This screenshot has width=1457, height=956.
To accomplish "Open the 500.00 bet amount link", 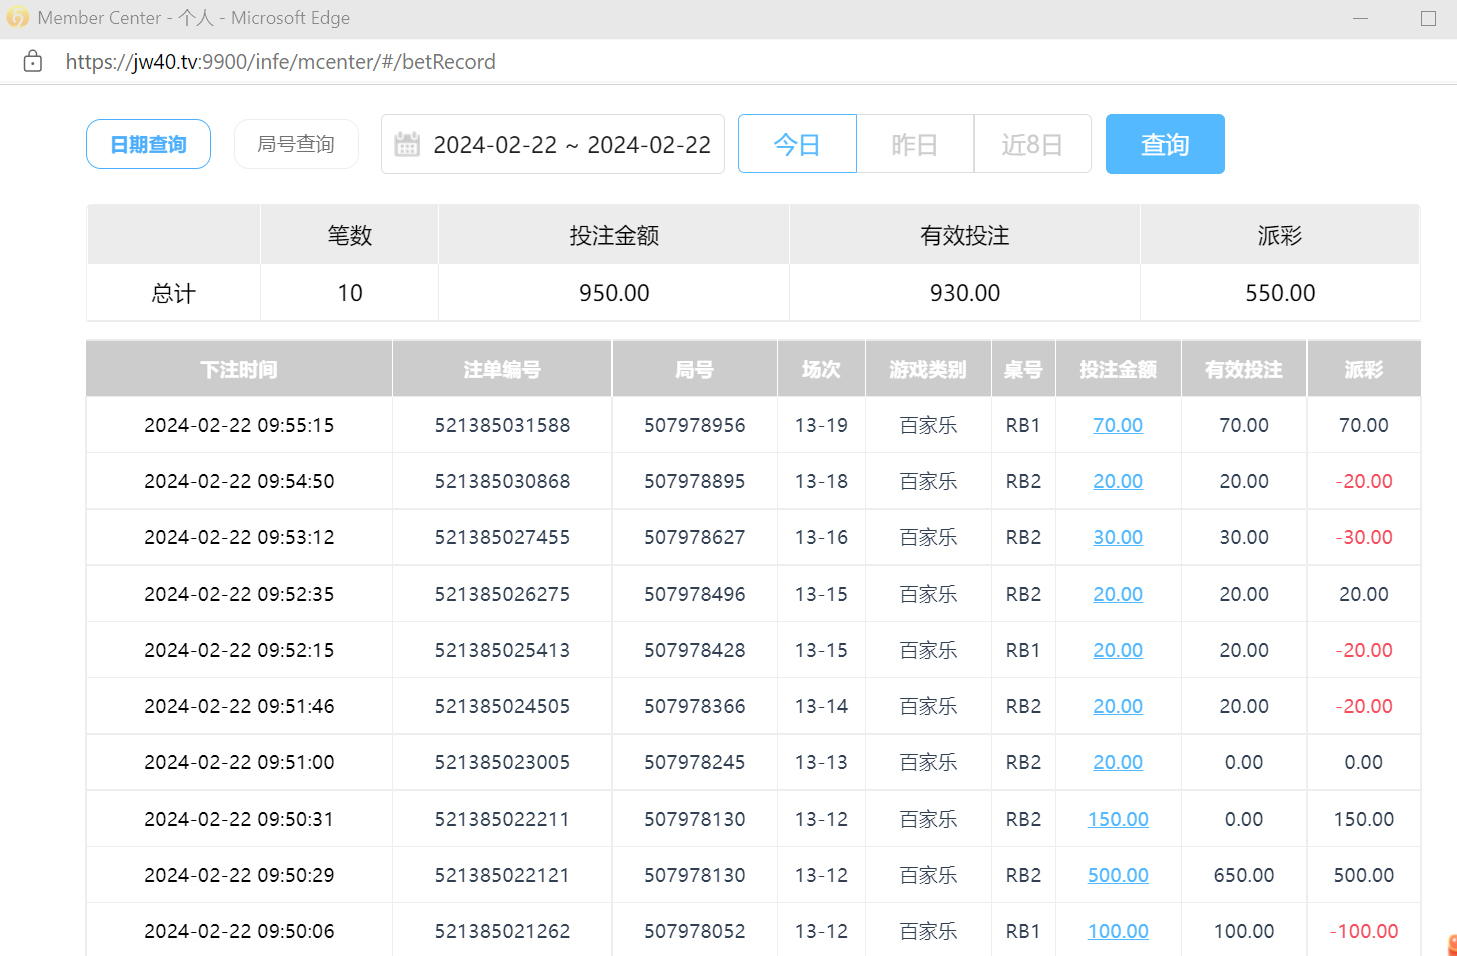I will [1117, 875].
